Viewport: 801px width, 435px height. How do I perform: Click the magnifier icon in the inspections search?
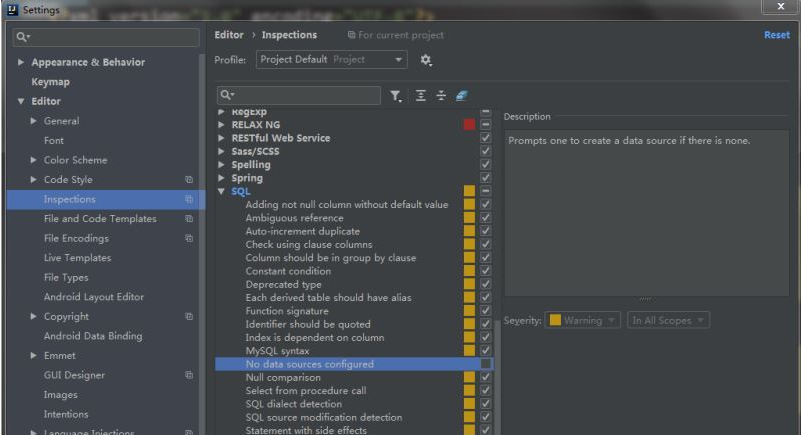[x=227, y=95]
